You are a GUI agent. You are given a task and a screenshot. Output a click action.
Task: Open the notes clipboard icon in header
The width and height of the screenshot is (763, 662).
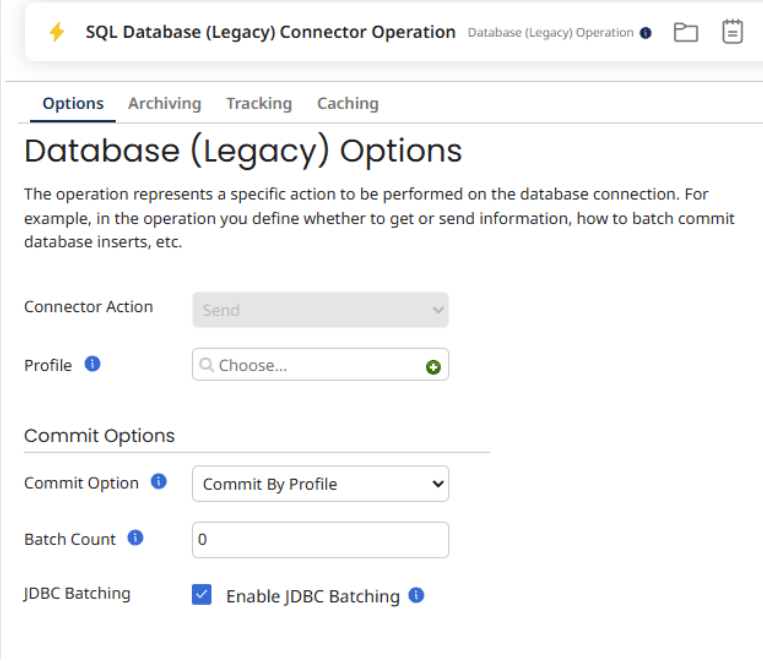pos(733,32)
